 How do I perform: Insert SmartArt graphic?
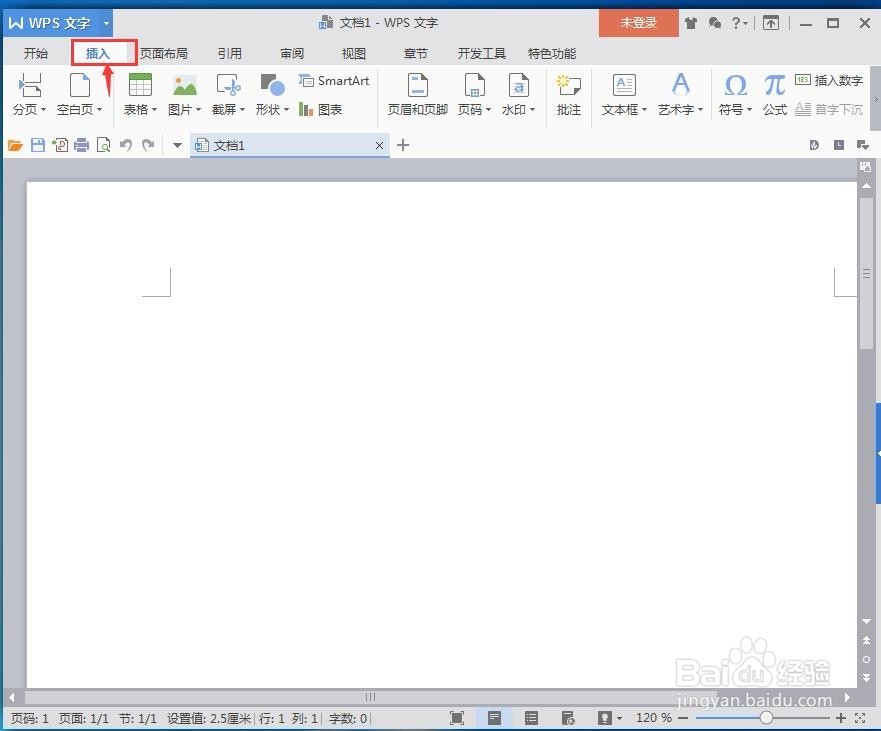click(334, 81)
